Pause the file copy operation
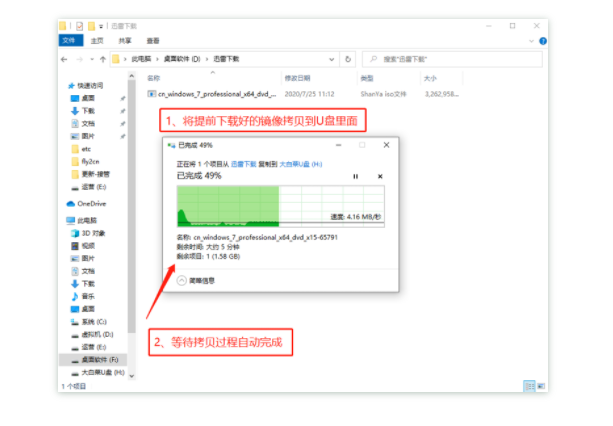This screenshot has height=426, width=613. pos(355,176)
